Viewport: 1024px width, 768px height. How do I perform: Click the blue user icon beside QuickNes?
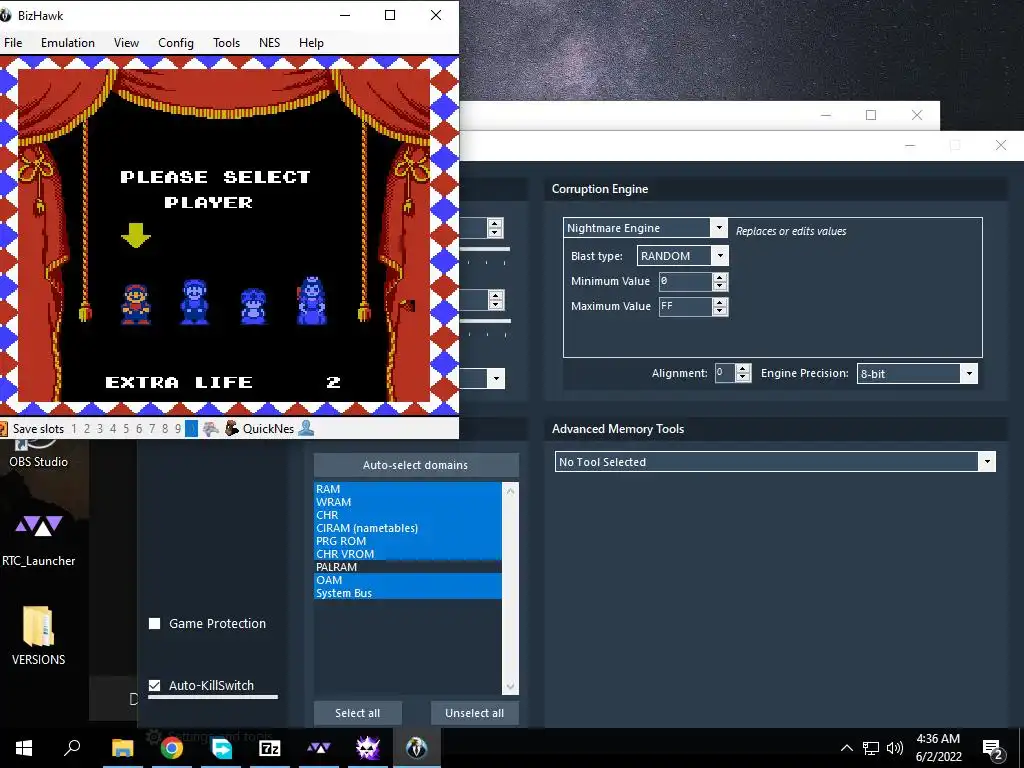306,428
